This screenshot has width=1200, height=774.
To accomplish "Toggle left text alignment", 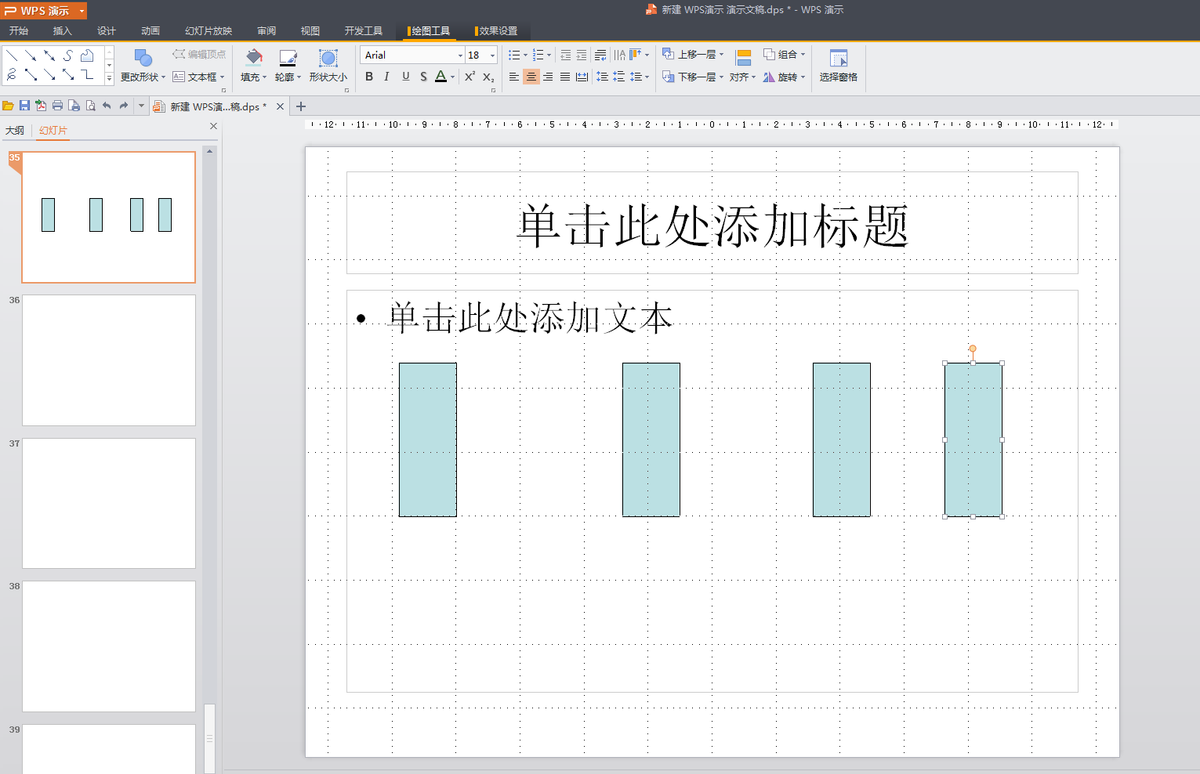I will click(x=514, y=76).
